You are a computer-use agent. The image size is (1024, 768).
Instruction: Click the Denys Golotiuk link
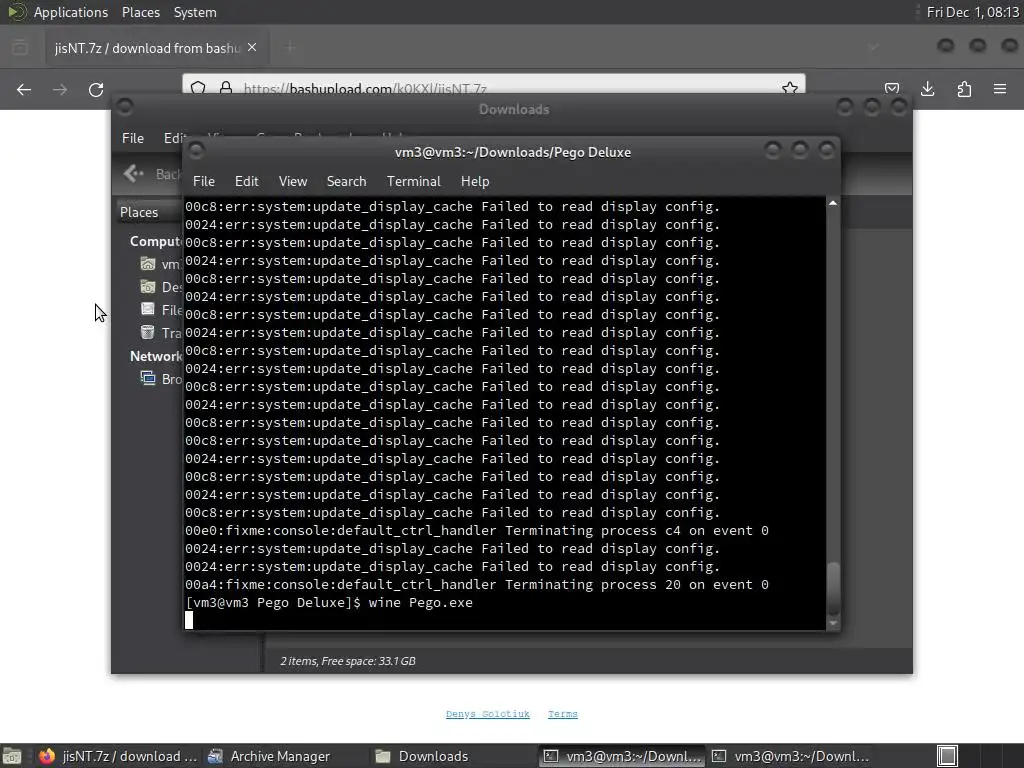click(x=487, y=714)
